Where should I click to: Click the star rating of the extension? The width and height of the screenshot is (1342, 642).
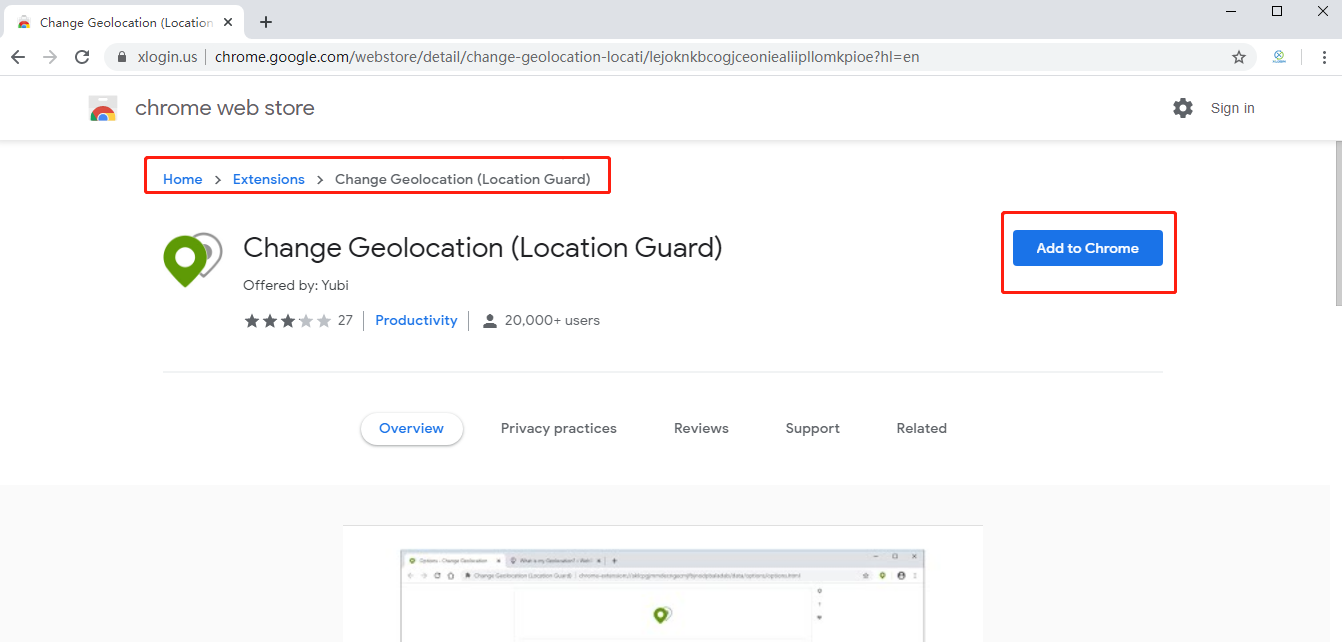pyautogui.click(x=288, y=321)
